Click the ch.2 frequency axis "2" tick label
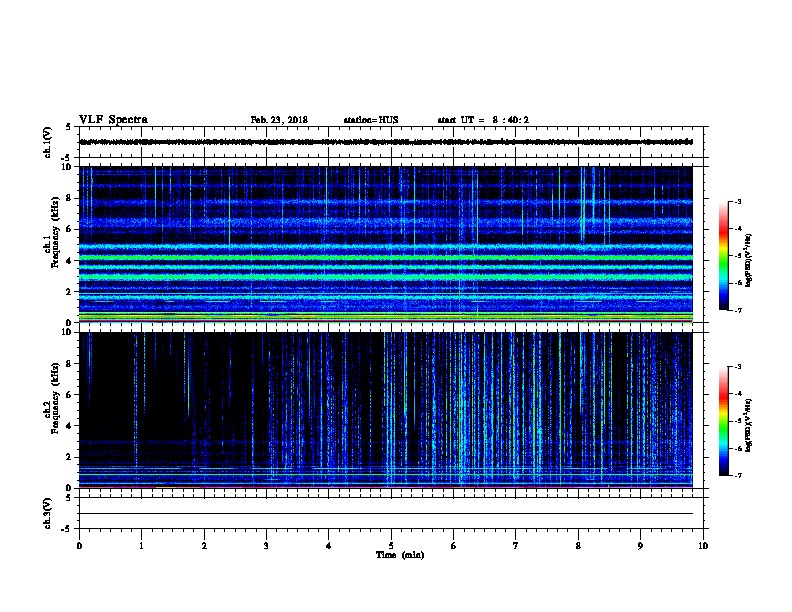This screenshot has width=792, height=612. pyautogui.click(x=69, y=457)
